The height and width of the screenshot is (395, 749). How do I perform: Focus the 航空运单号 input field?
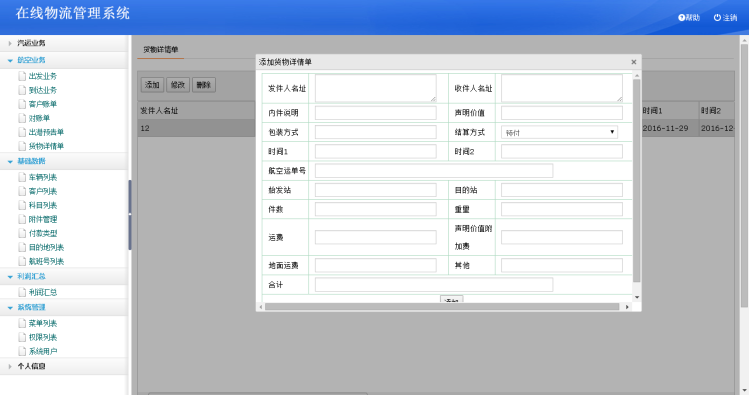click(434, 171)
